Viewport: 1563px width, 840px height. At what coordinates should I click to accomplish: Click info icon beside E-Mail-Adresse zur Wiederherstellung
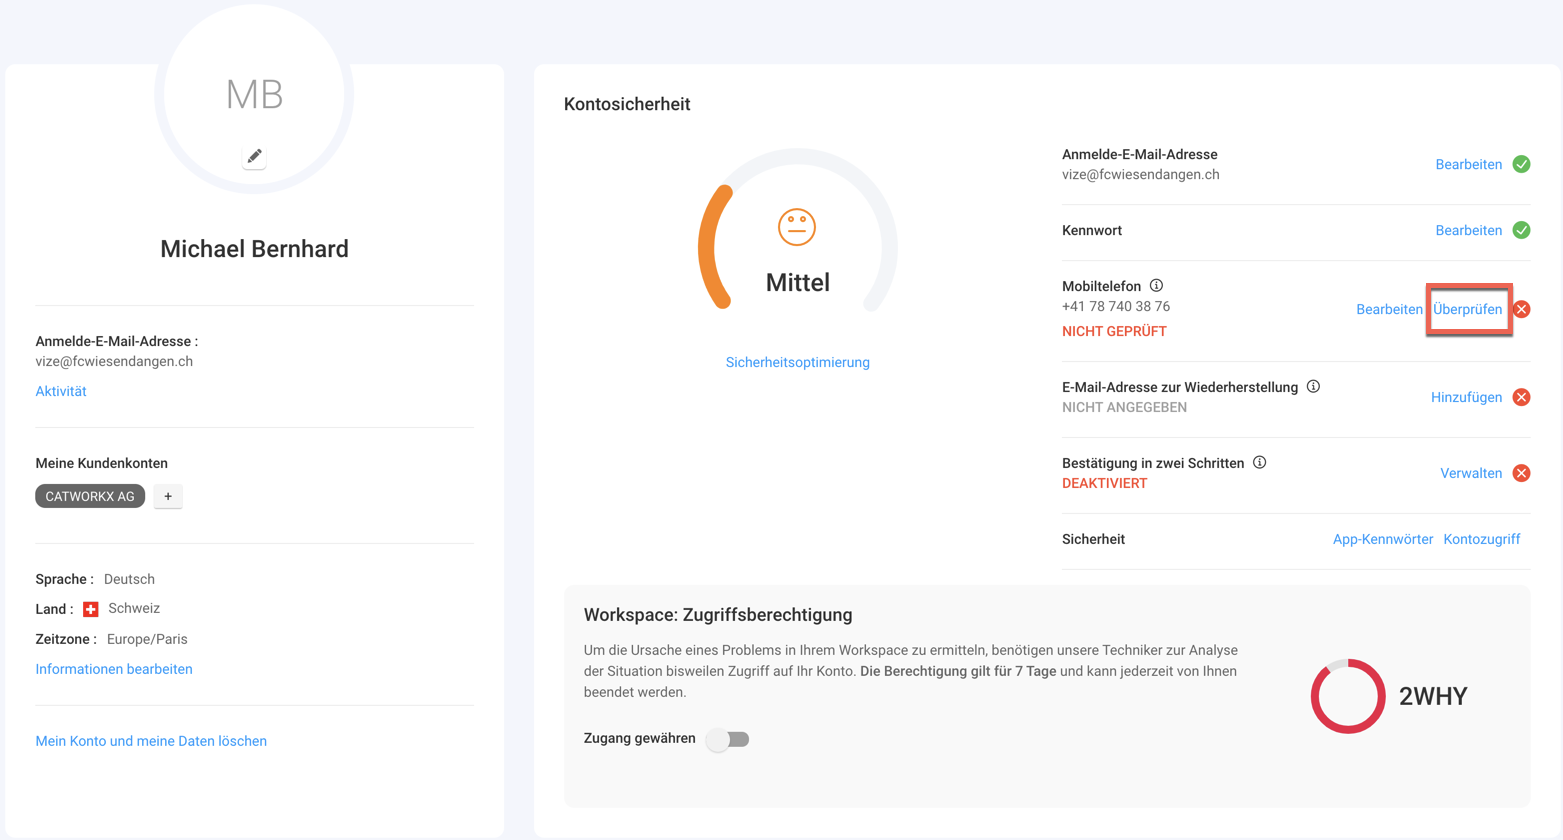coord(1313,387)
